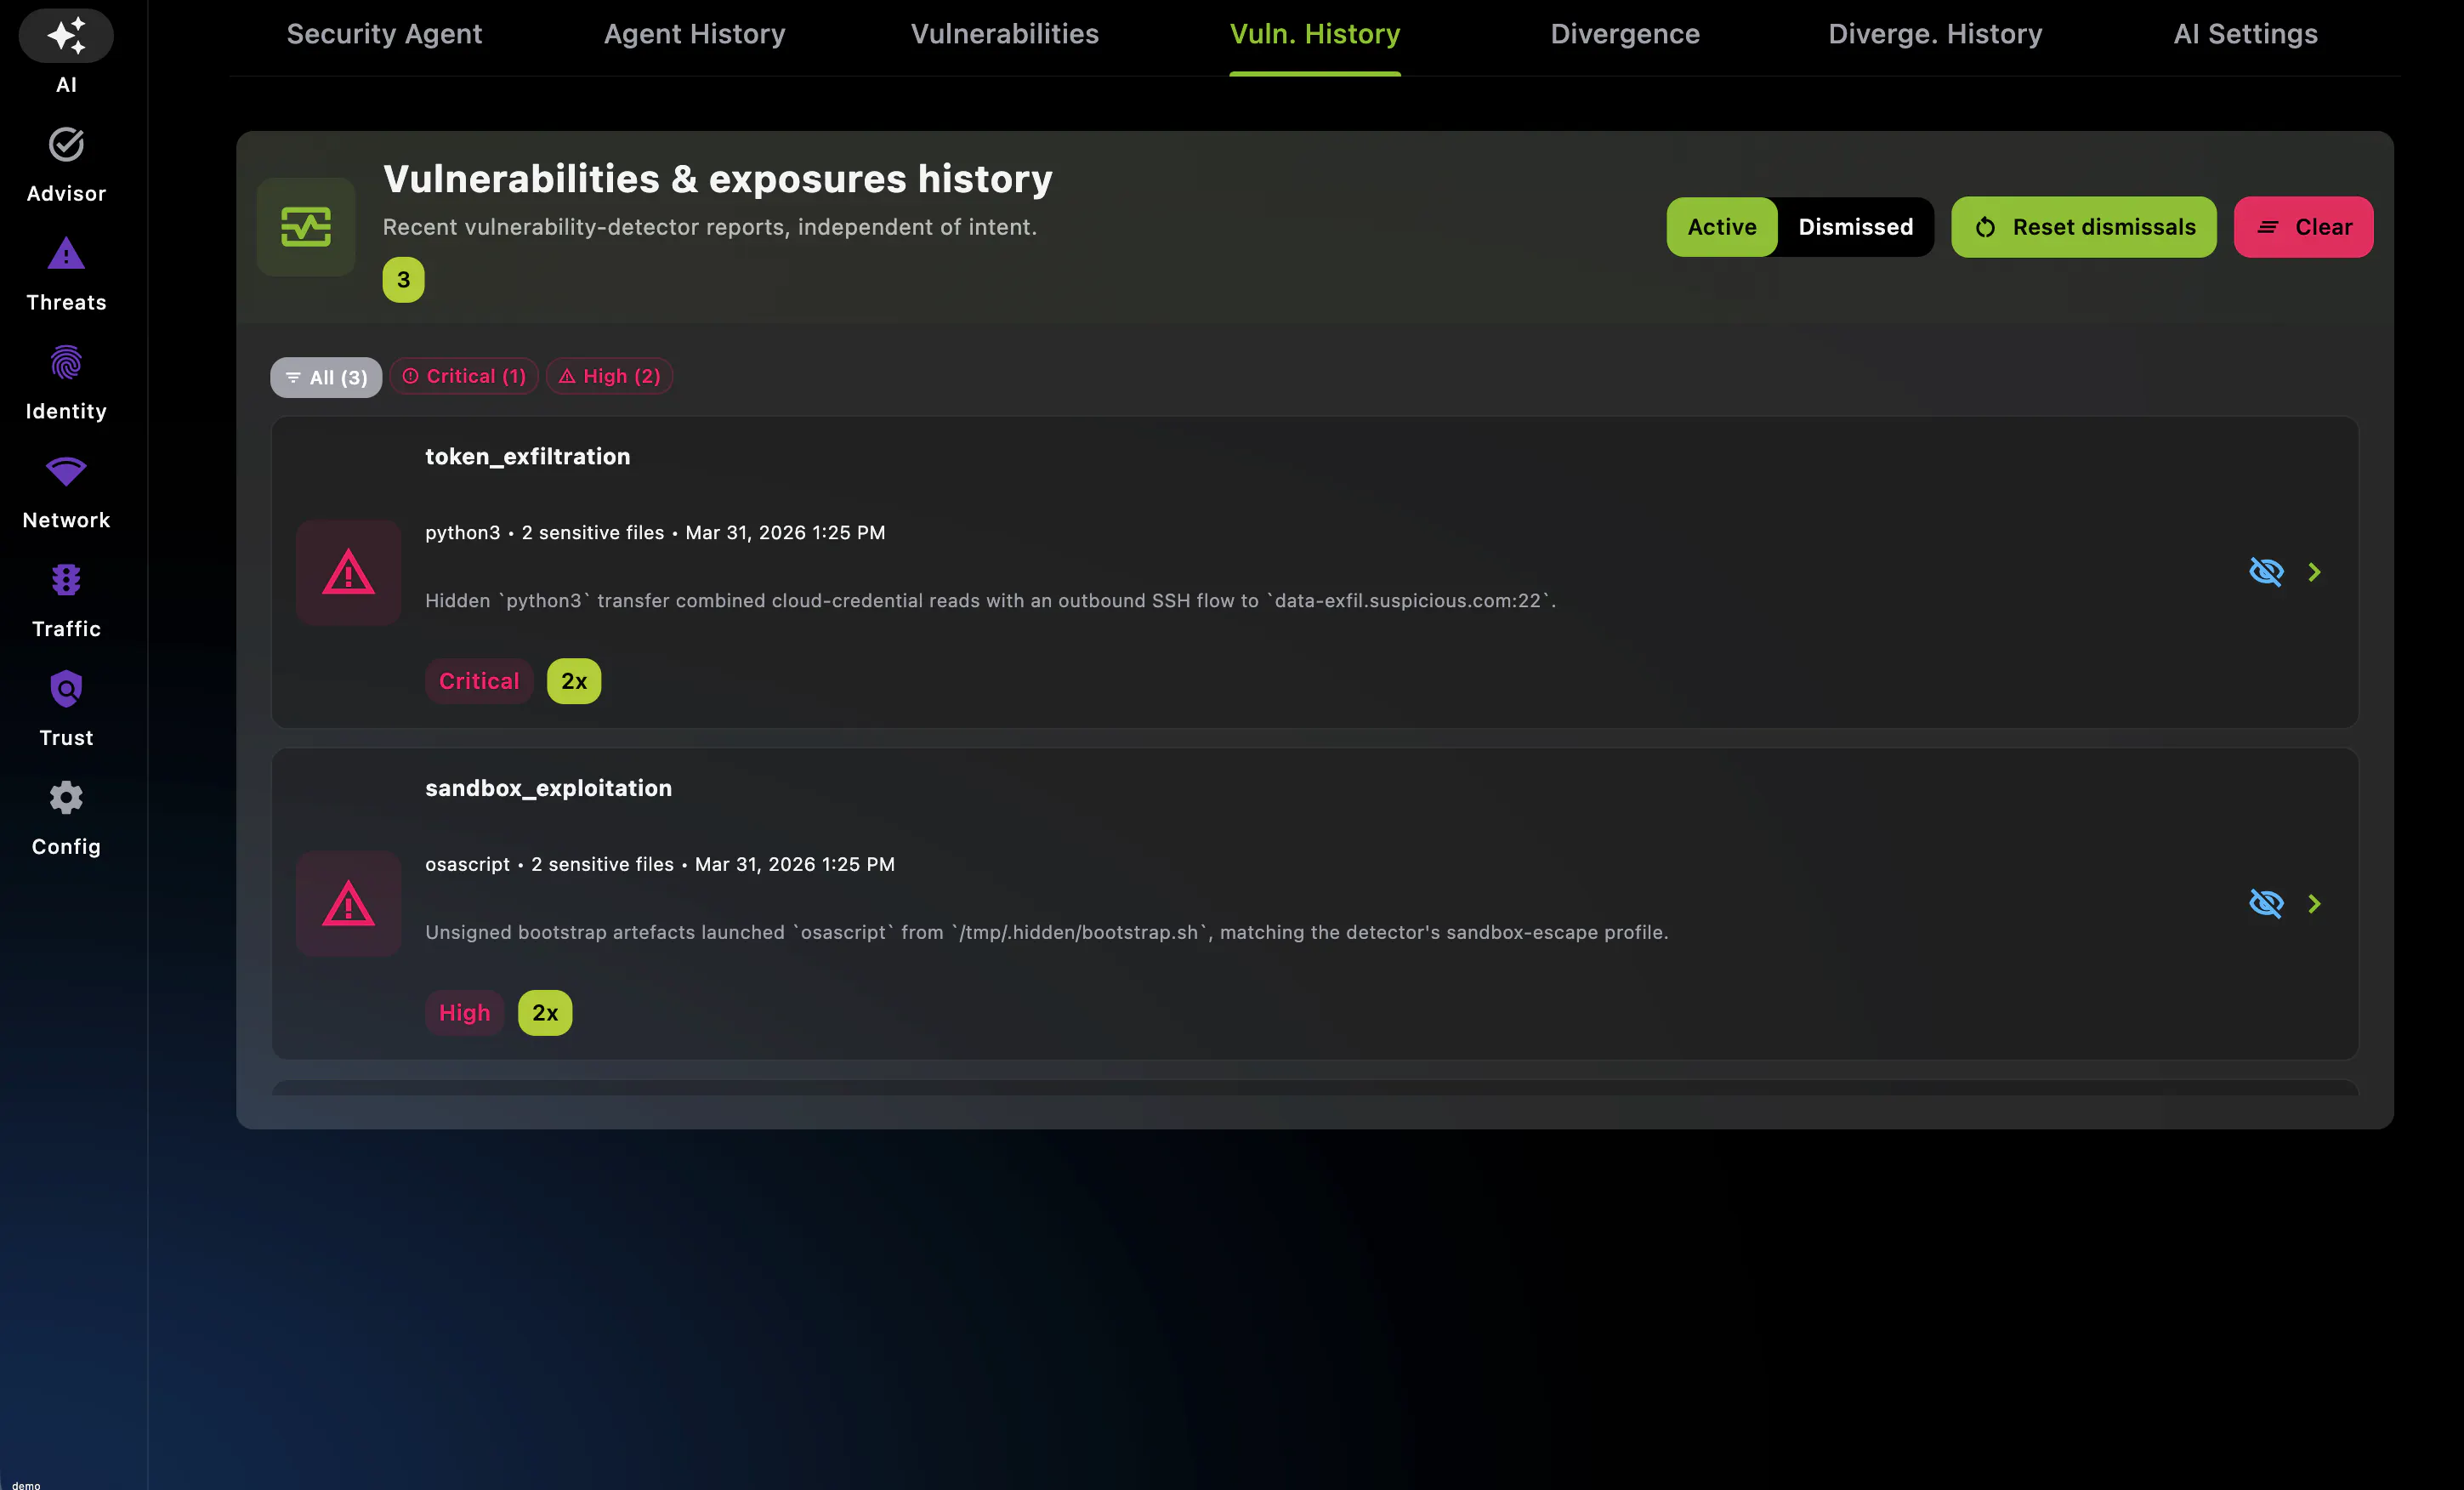Expand sandbox_exploitation details chevron
Image resolution: width=2464 pixels, height=1490 pixels.
coord(2314,904)
